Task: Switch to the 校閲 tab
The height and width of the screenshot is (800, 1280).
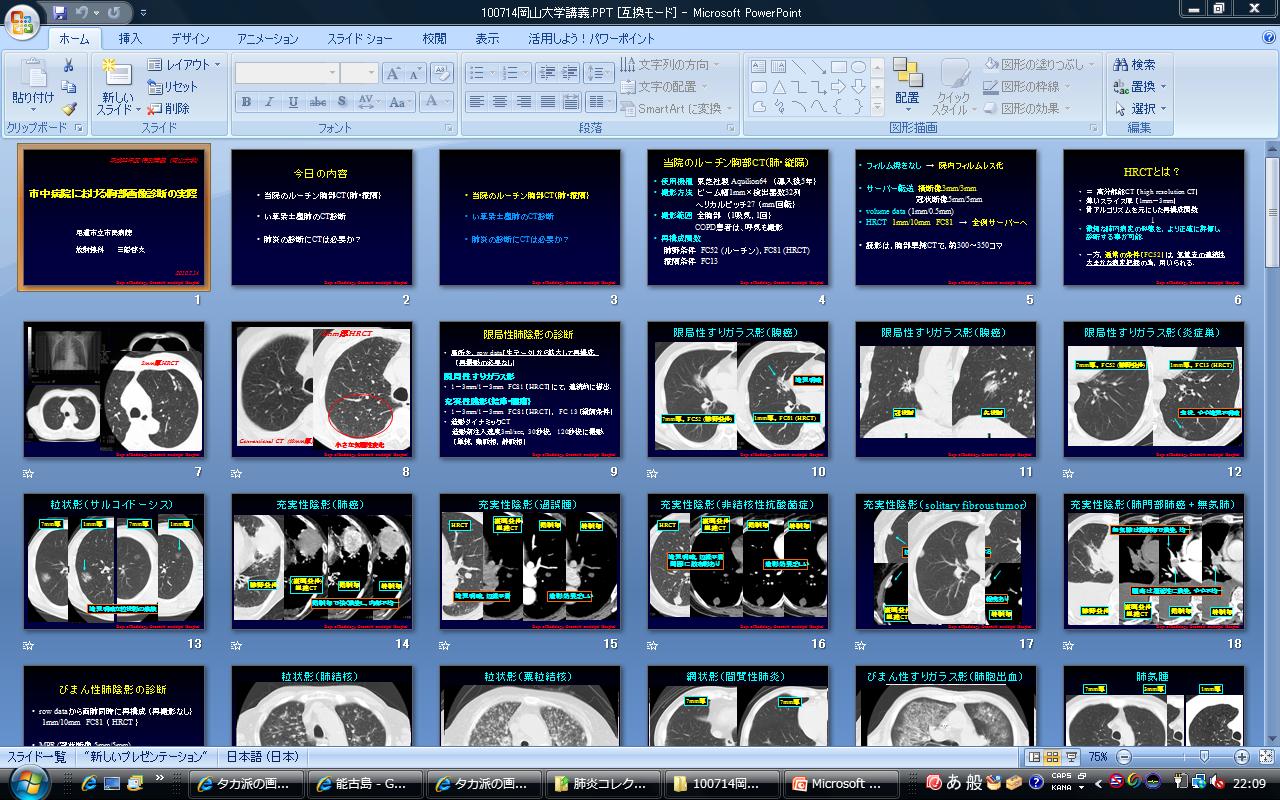Action: tap(434, 39)
